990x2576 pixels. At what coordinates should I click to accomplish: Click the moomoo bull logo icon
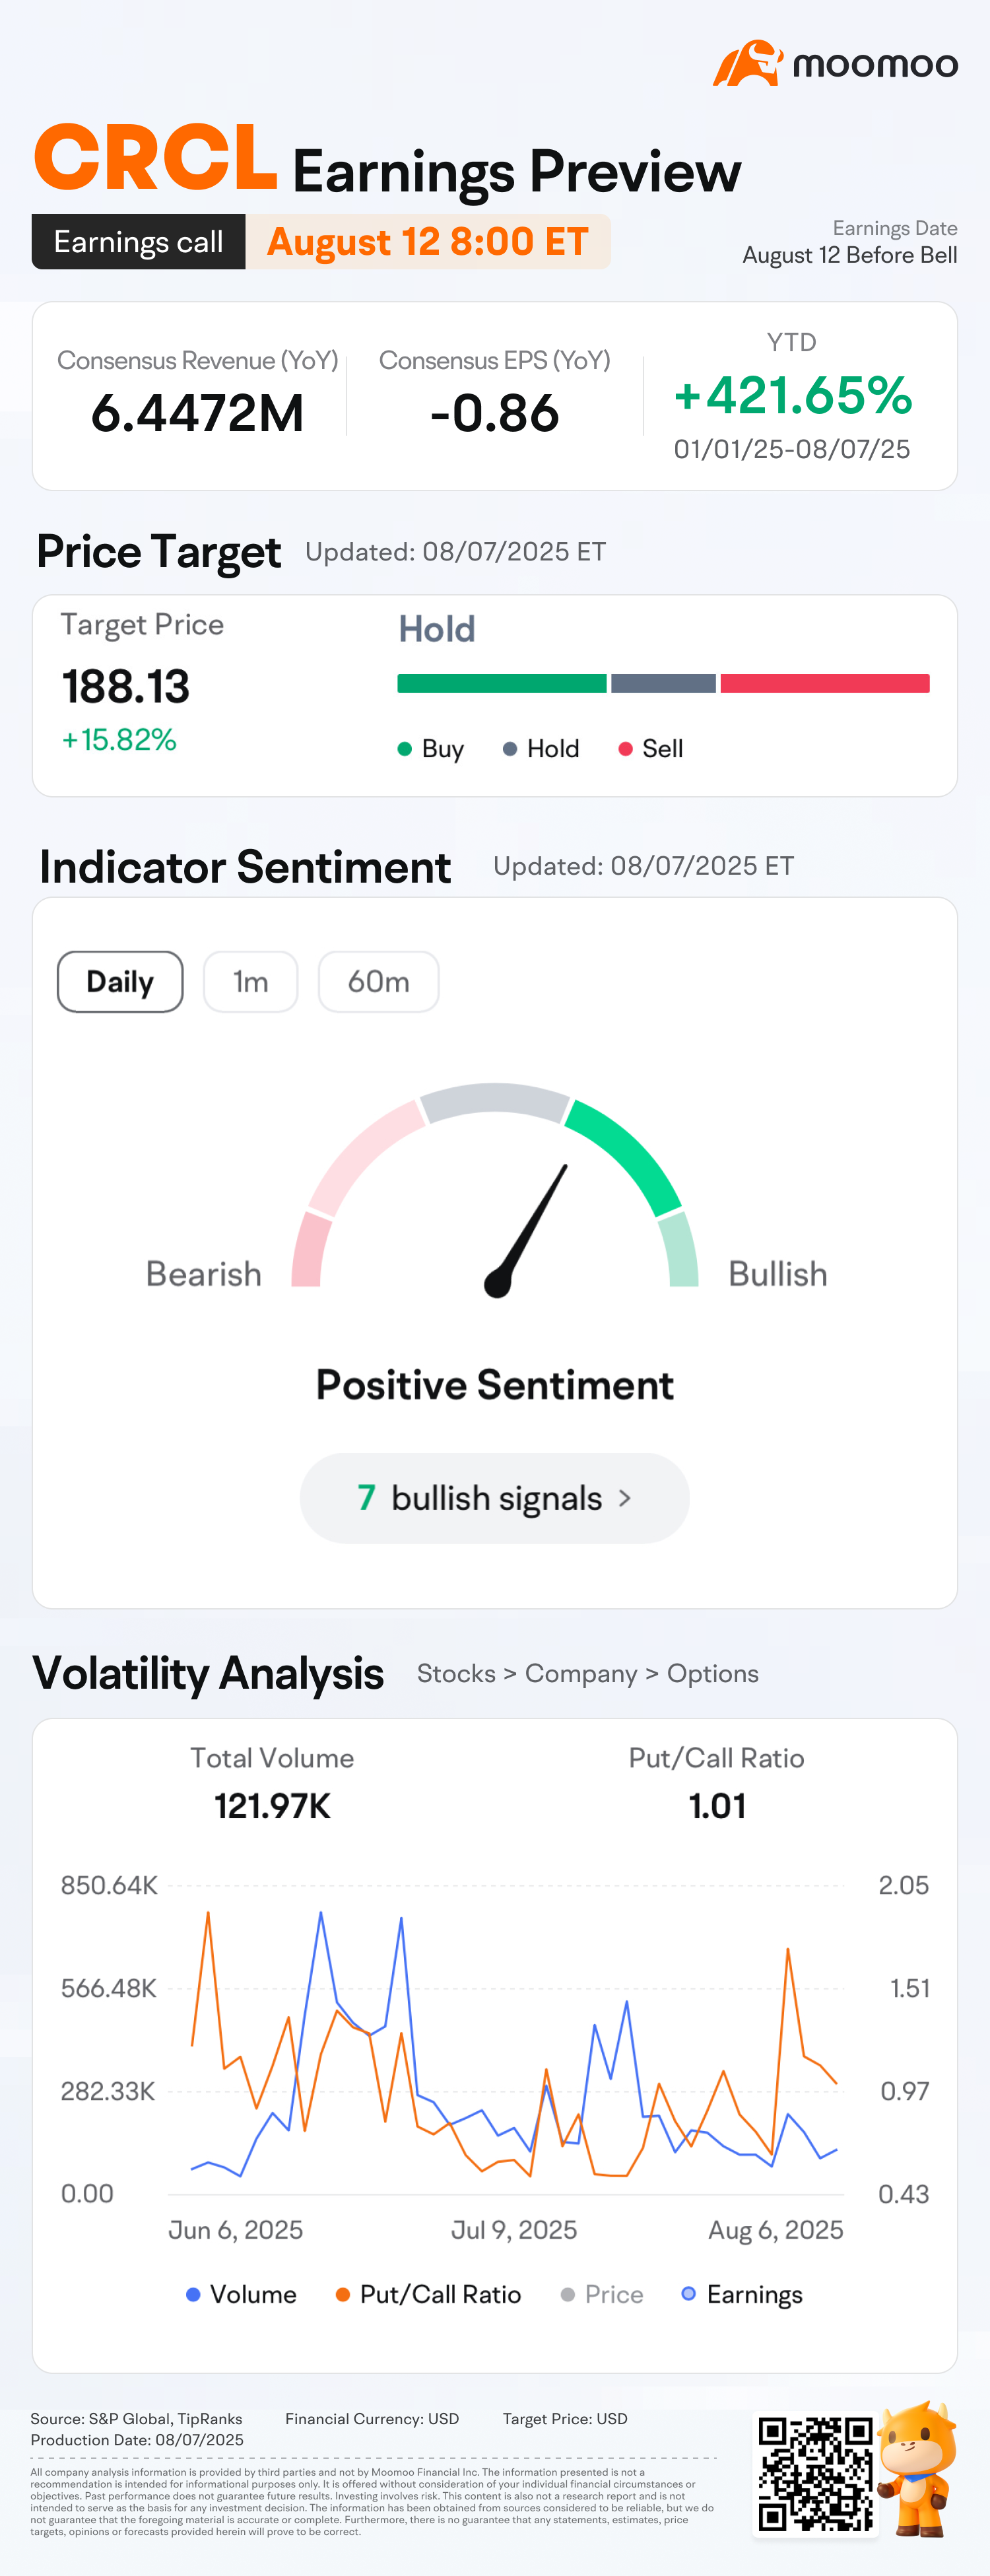click(x=747, y=63)
